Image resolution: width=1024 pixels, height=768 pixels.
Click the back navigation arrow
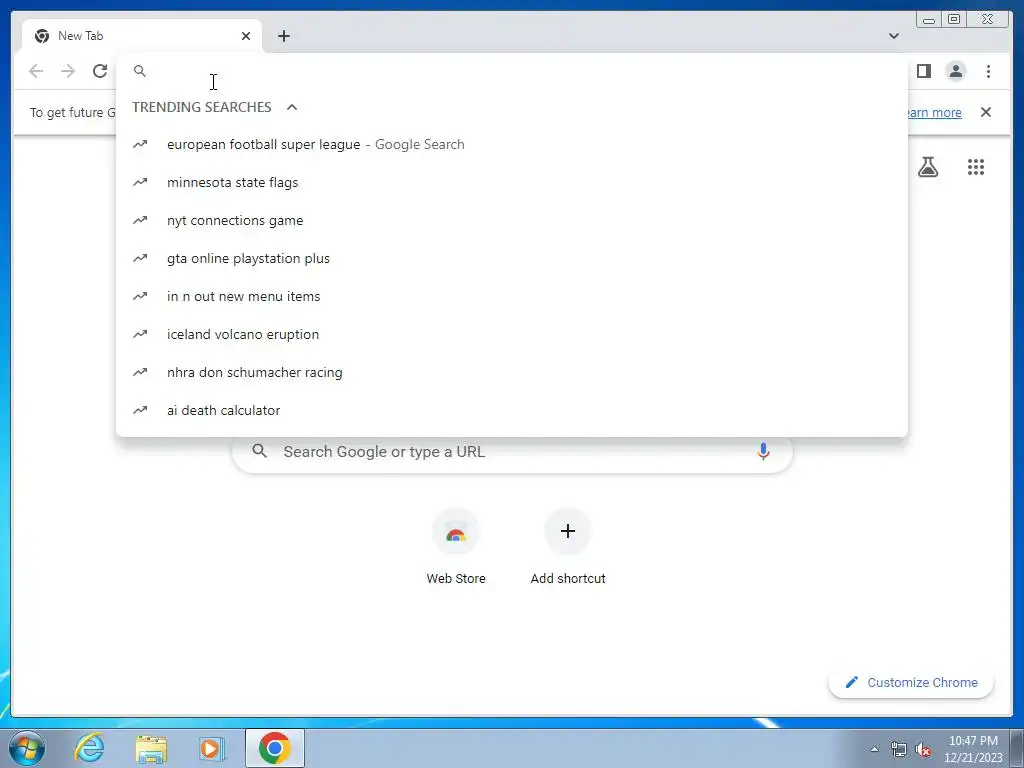pos(36,71)
